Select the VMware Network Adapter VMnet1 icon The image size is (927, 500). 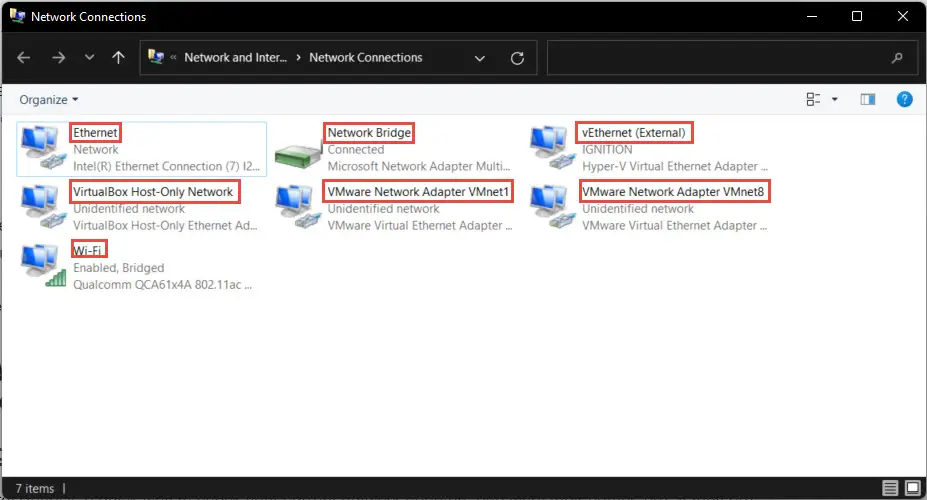(298, 207)
